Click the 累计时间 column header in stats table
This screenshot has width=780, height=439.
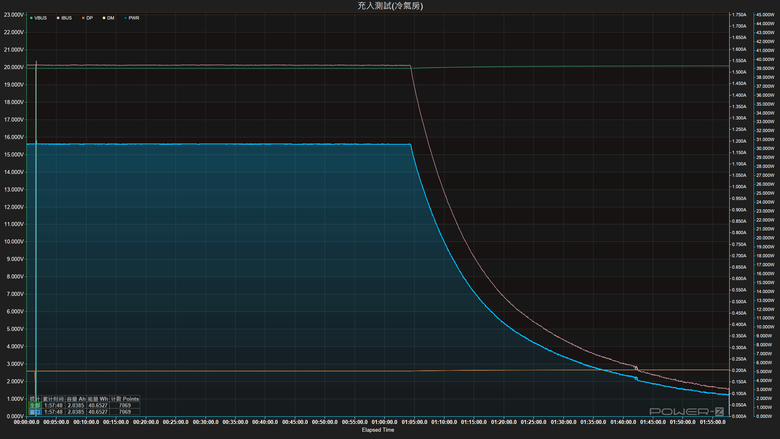(53, 399)
